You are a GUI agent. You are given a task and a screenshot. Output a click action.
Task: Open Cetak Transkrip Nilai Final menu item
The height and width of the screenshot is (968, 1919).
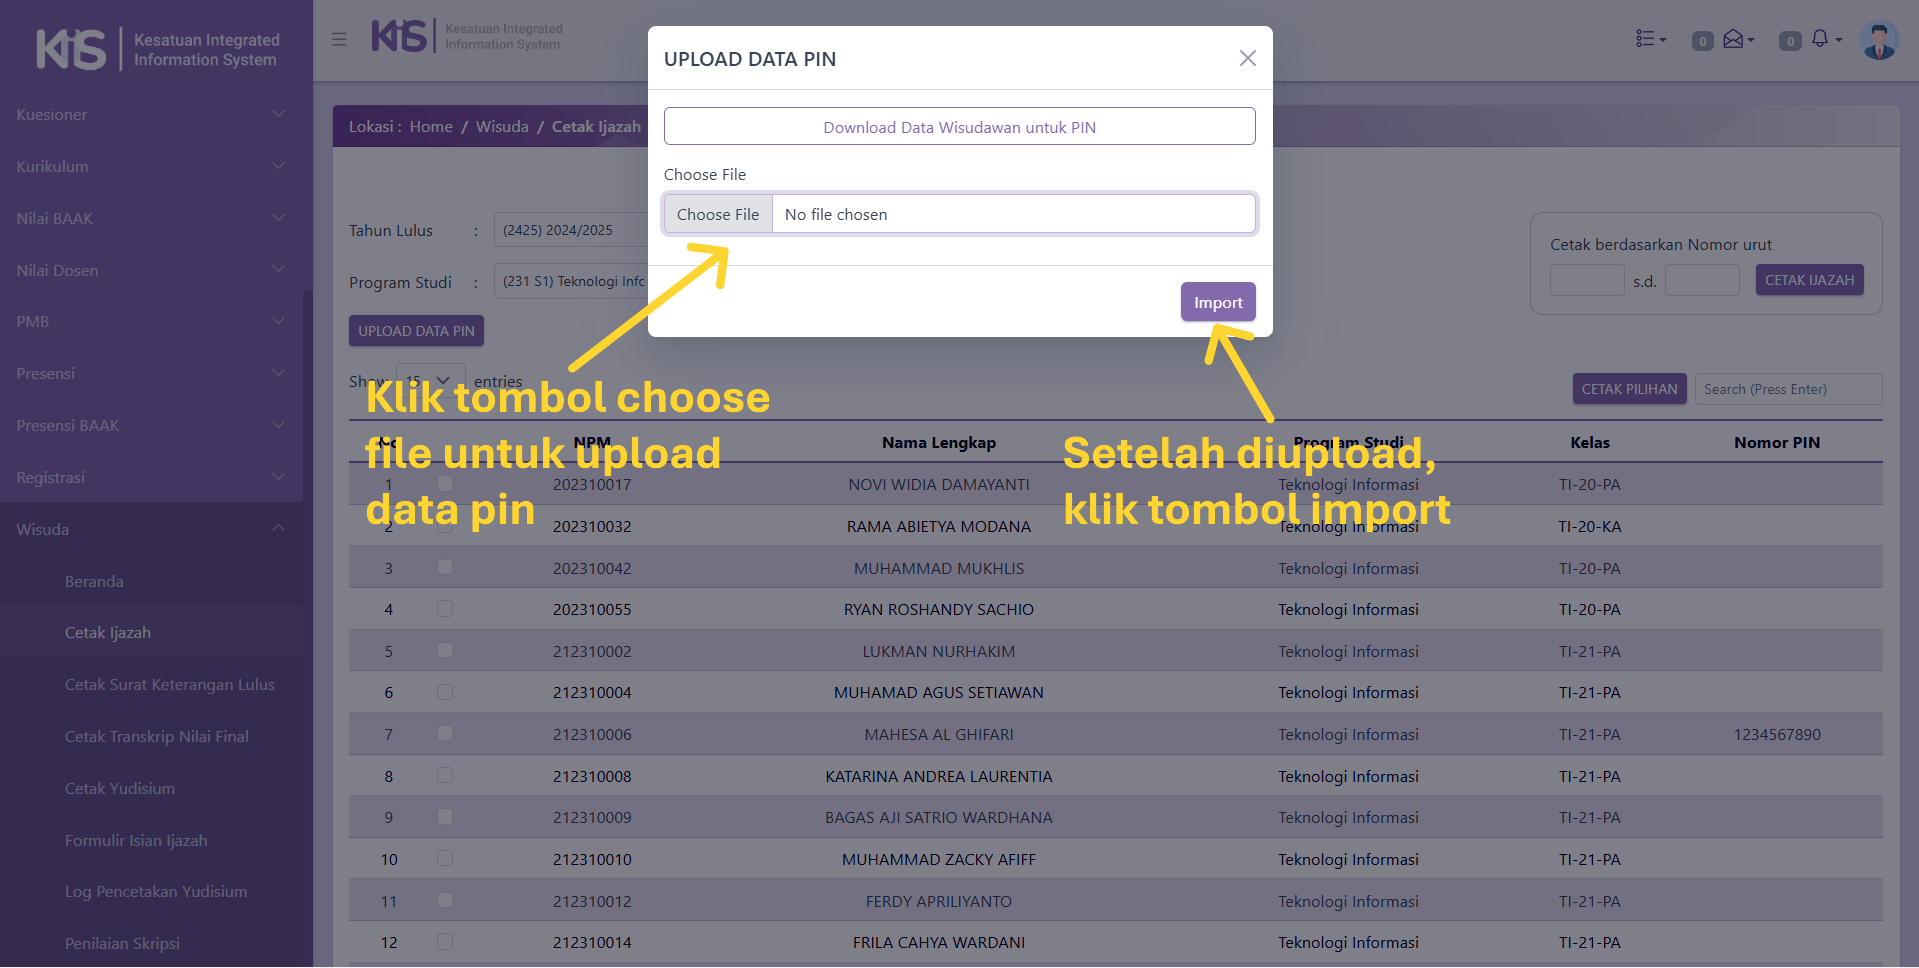pyautogui.click(x=157, y=737)
